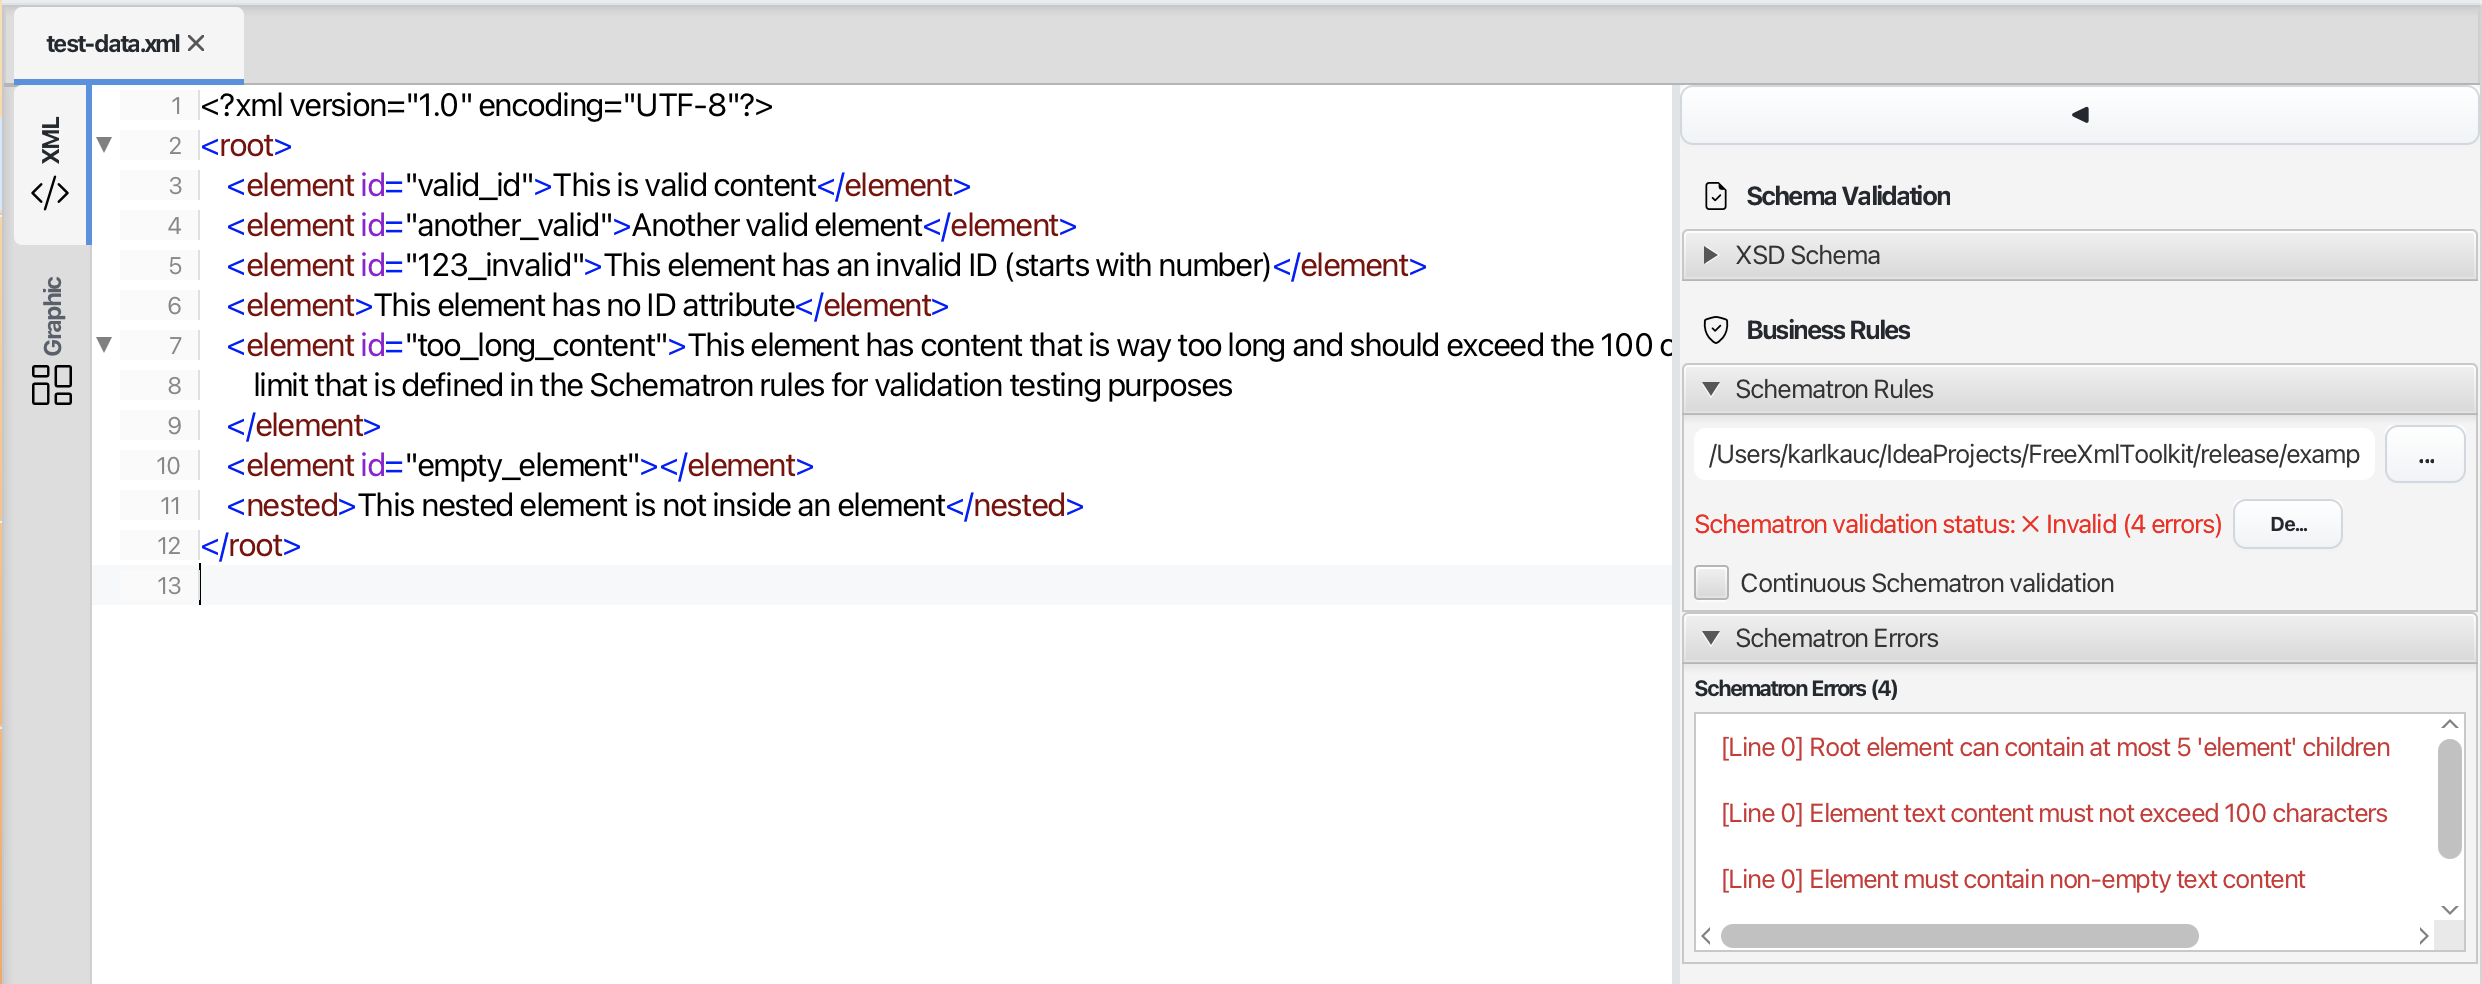2482x984 pixels.
Task: Click the Schematron file path field
Action: (2033, 455)
